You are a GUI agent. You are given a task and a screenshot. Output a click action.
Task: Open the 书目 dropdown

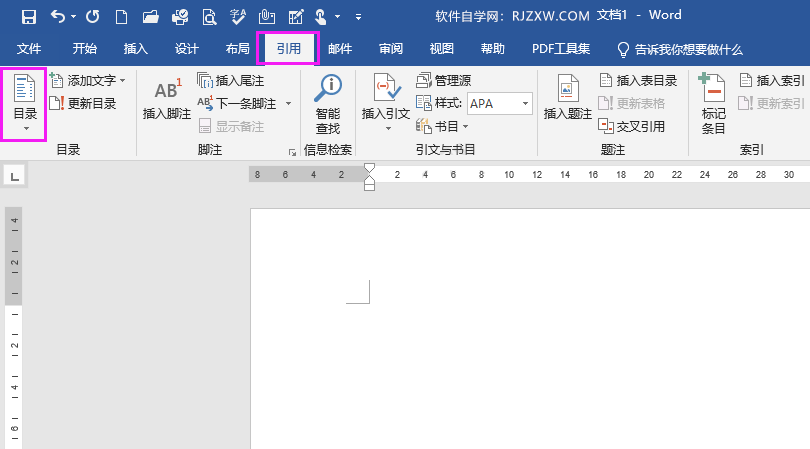[442, 126]
